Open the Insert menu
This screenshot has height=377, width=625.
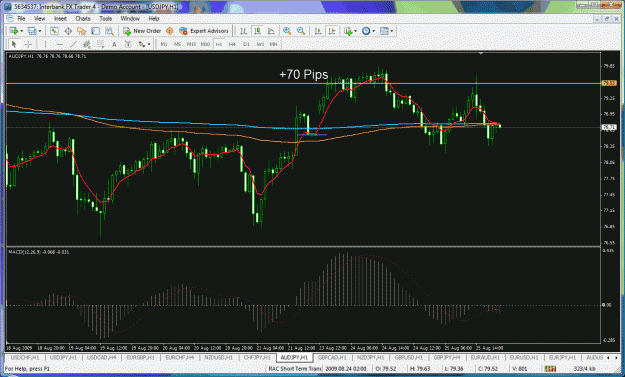click(x=60, y=18)
